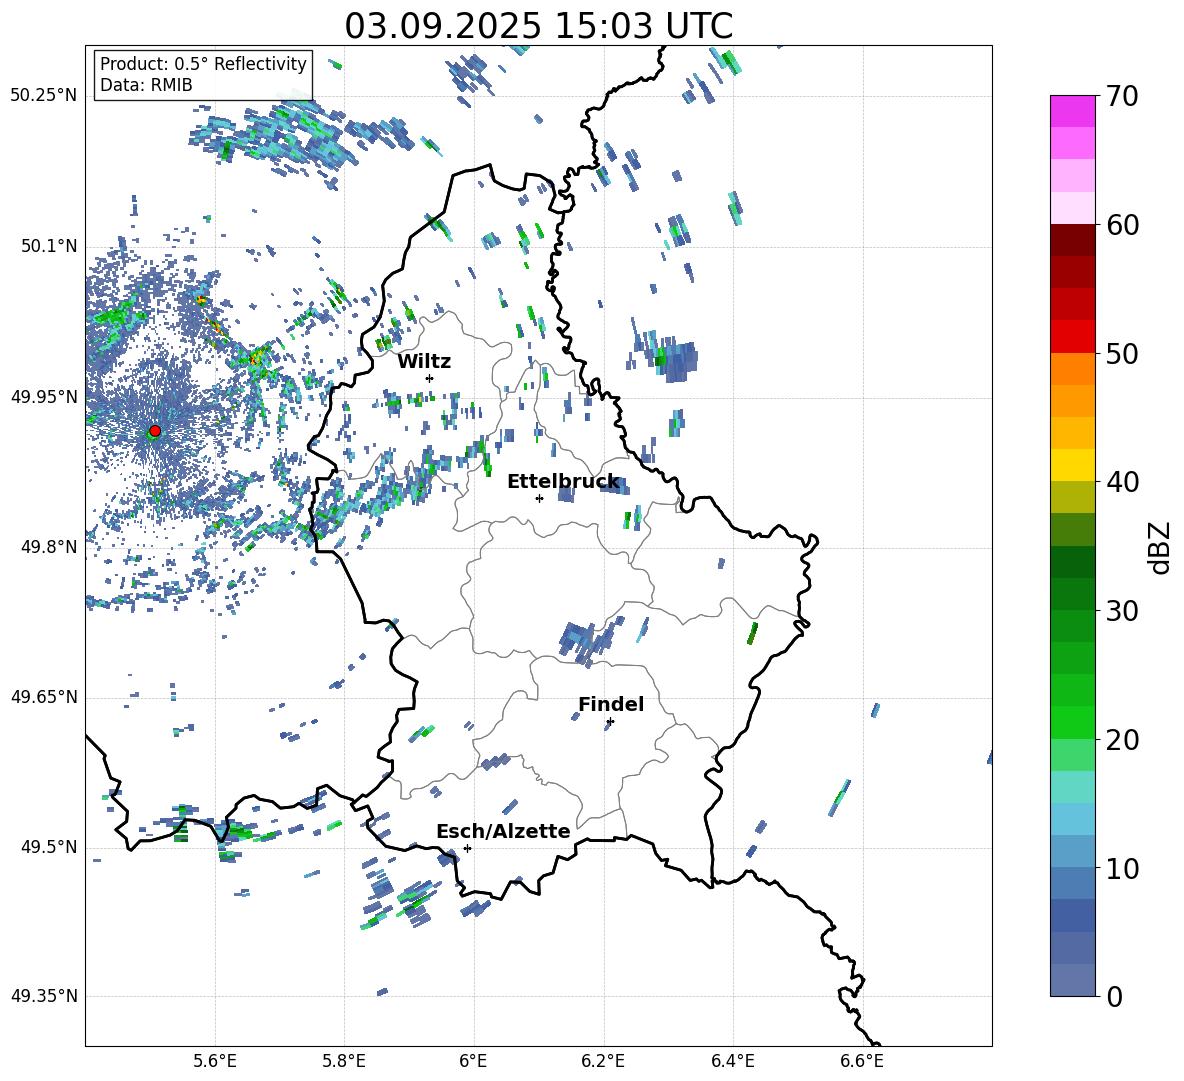Click the Product: 0.5° Reflectivity text

tap(203, 64)
